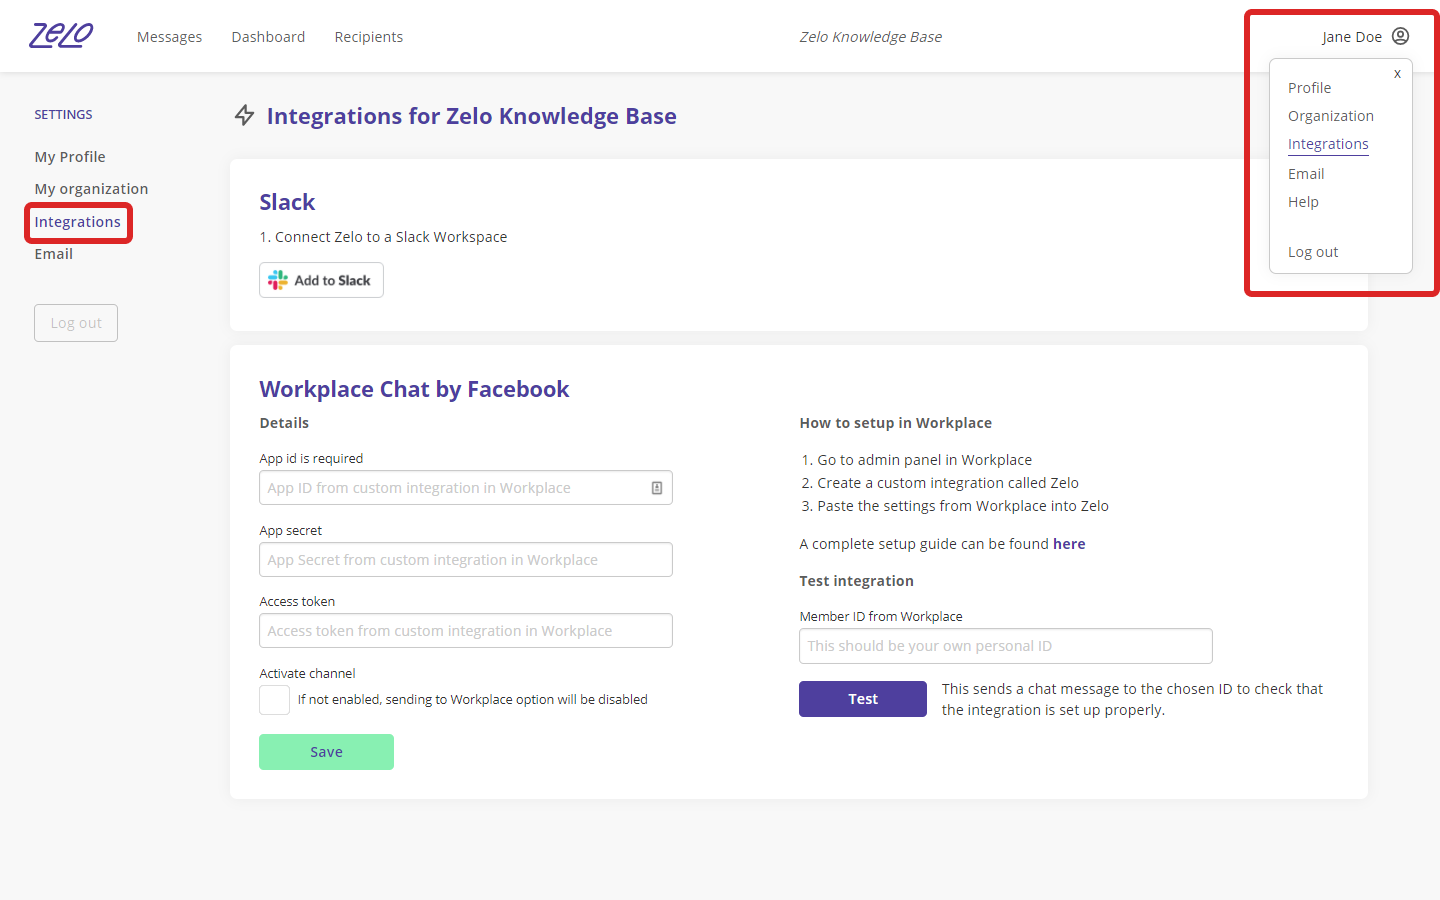Open the Dashboard tab

coord(268,37)
